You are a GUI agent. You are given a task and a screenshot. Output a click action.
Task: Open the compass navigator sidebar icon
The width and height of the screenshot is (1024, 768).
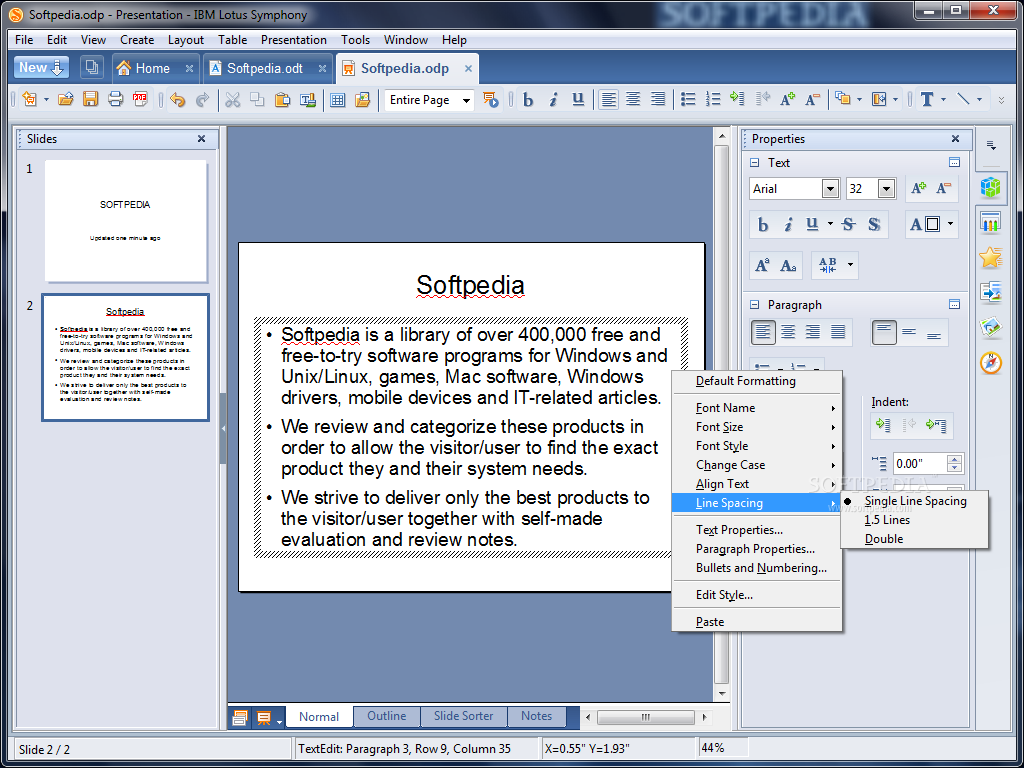(x=991, y=362)
